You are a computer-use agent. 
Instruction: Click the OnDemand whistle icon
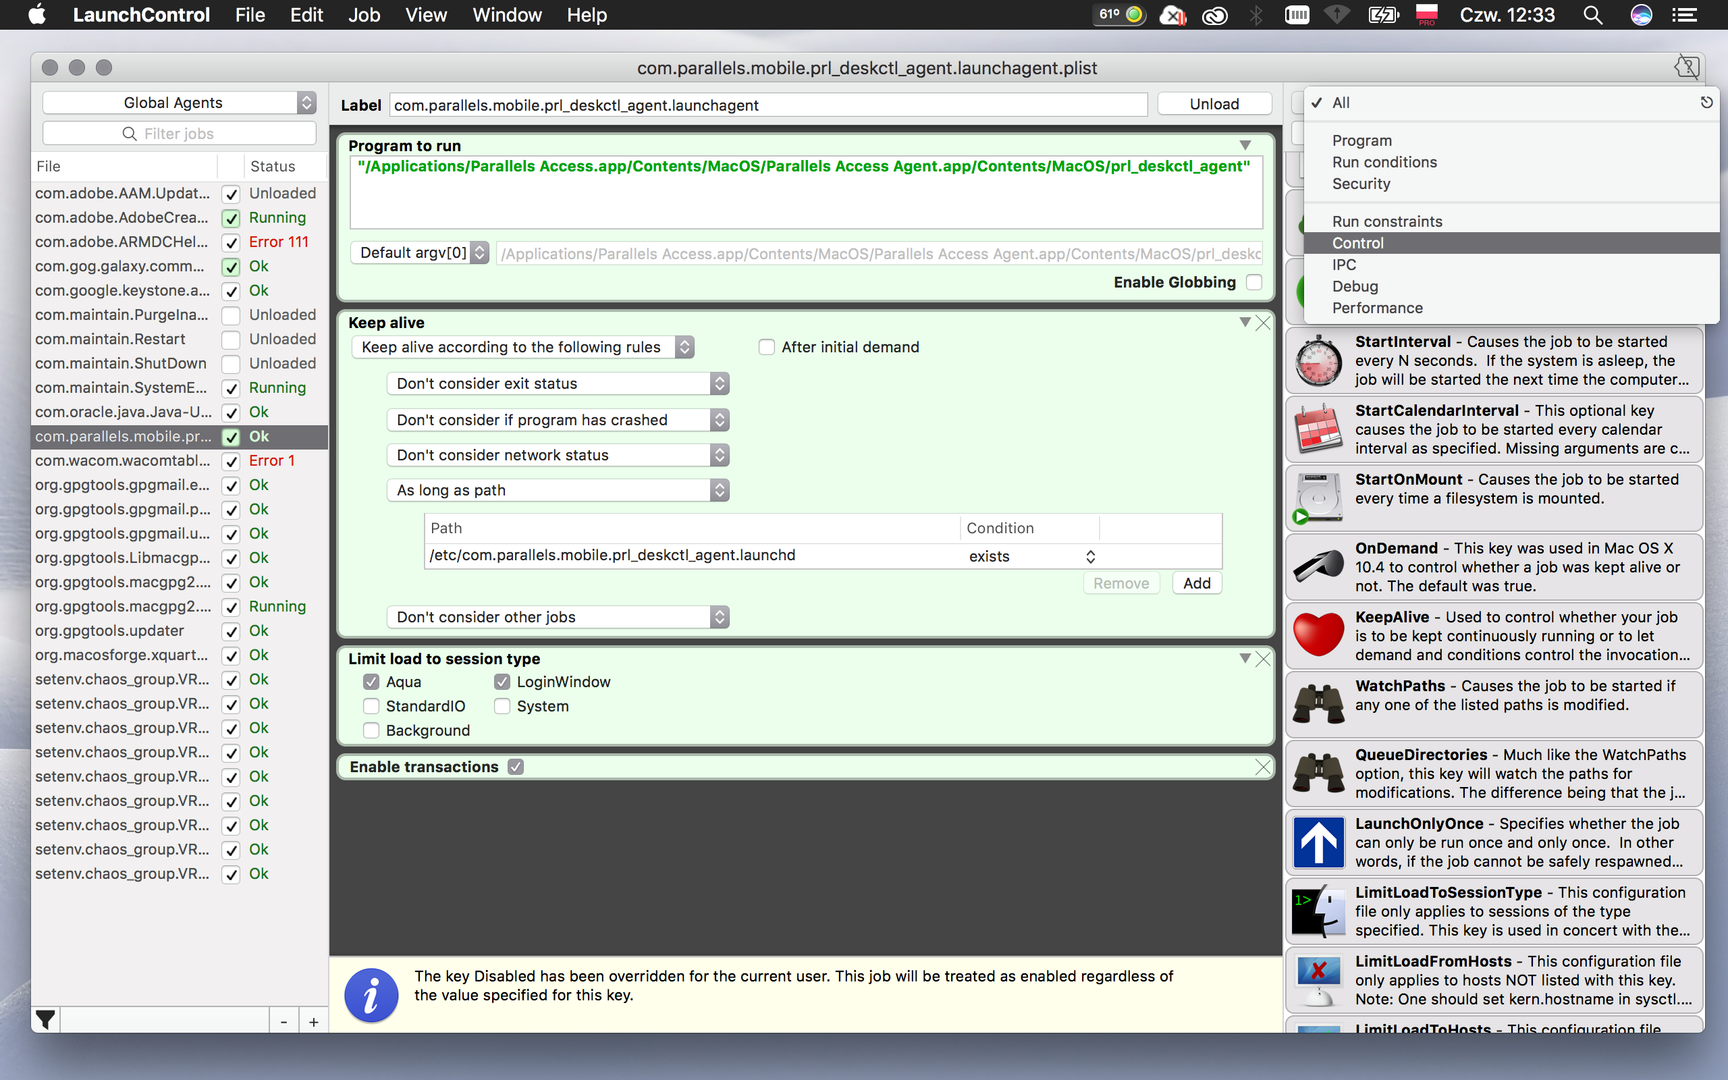[1318, 567]
